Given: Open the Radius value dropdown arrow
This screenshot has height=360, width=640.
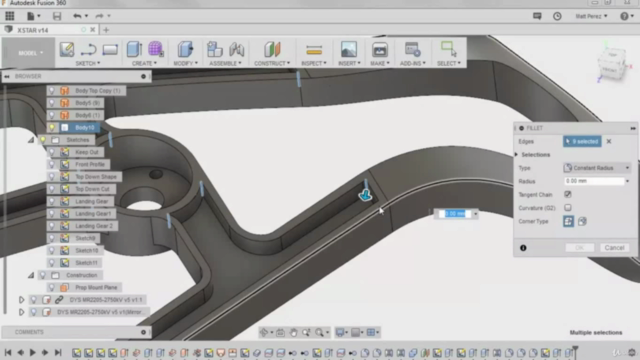Looking at the screenshot, I should 628,181.
